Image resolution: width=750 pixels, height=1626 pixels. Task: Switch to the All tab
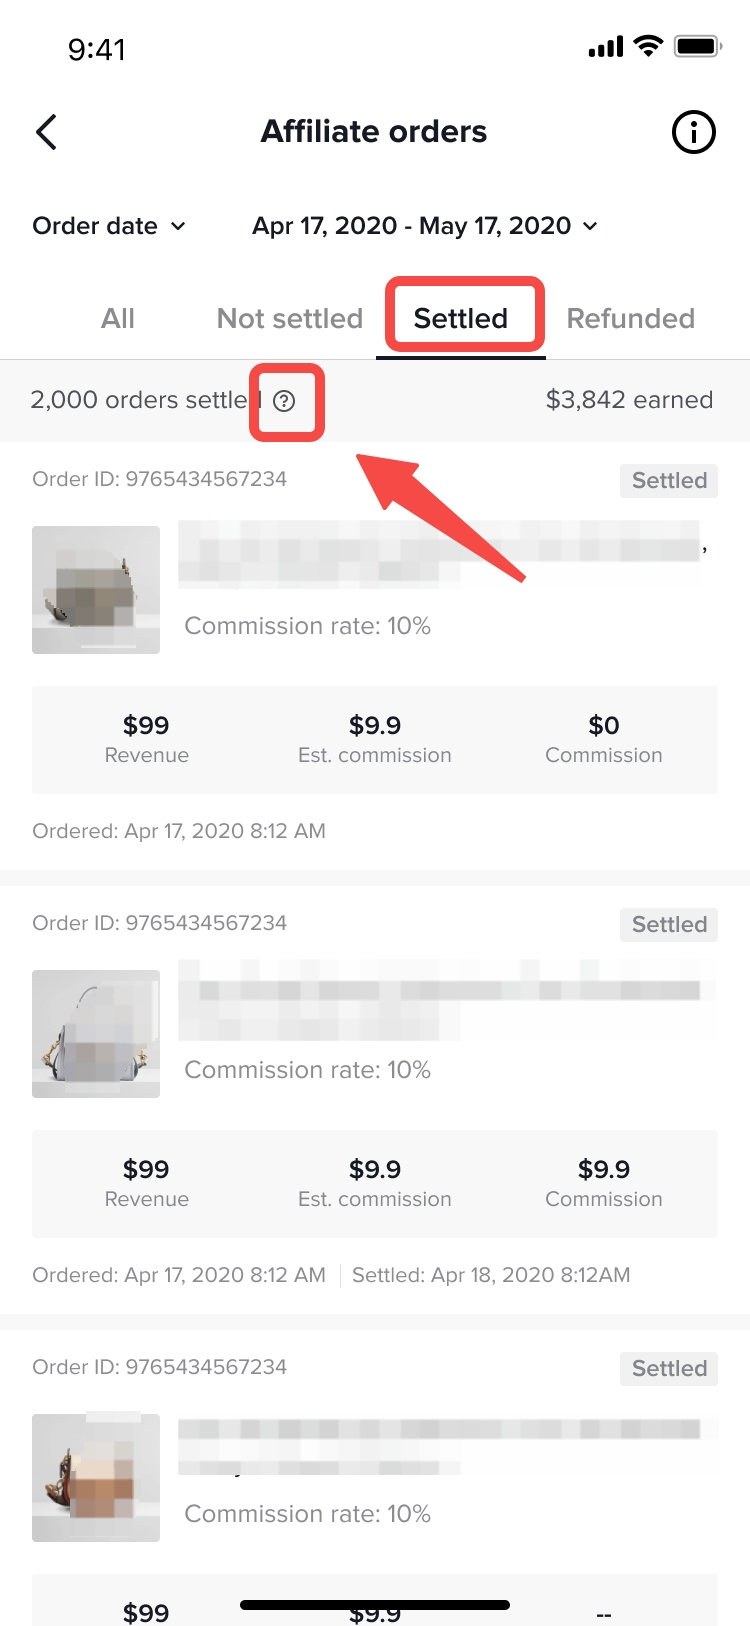coord(118,318)
